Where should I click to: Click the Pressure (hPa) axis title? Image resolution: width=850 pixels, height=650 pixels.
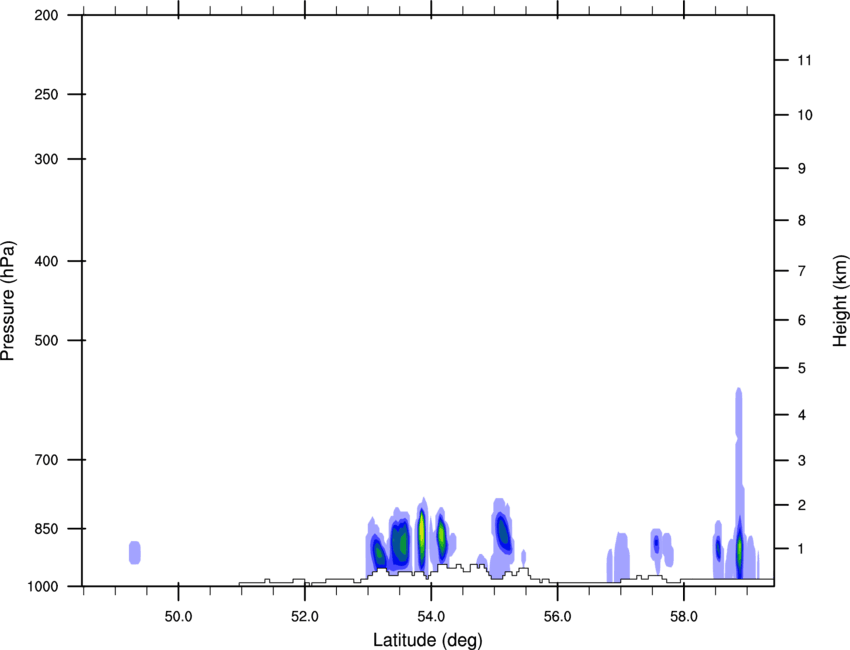tap(8, 300)
